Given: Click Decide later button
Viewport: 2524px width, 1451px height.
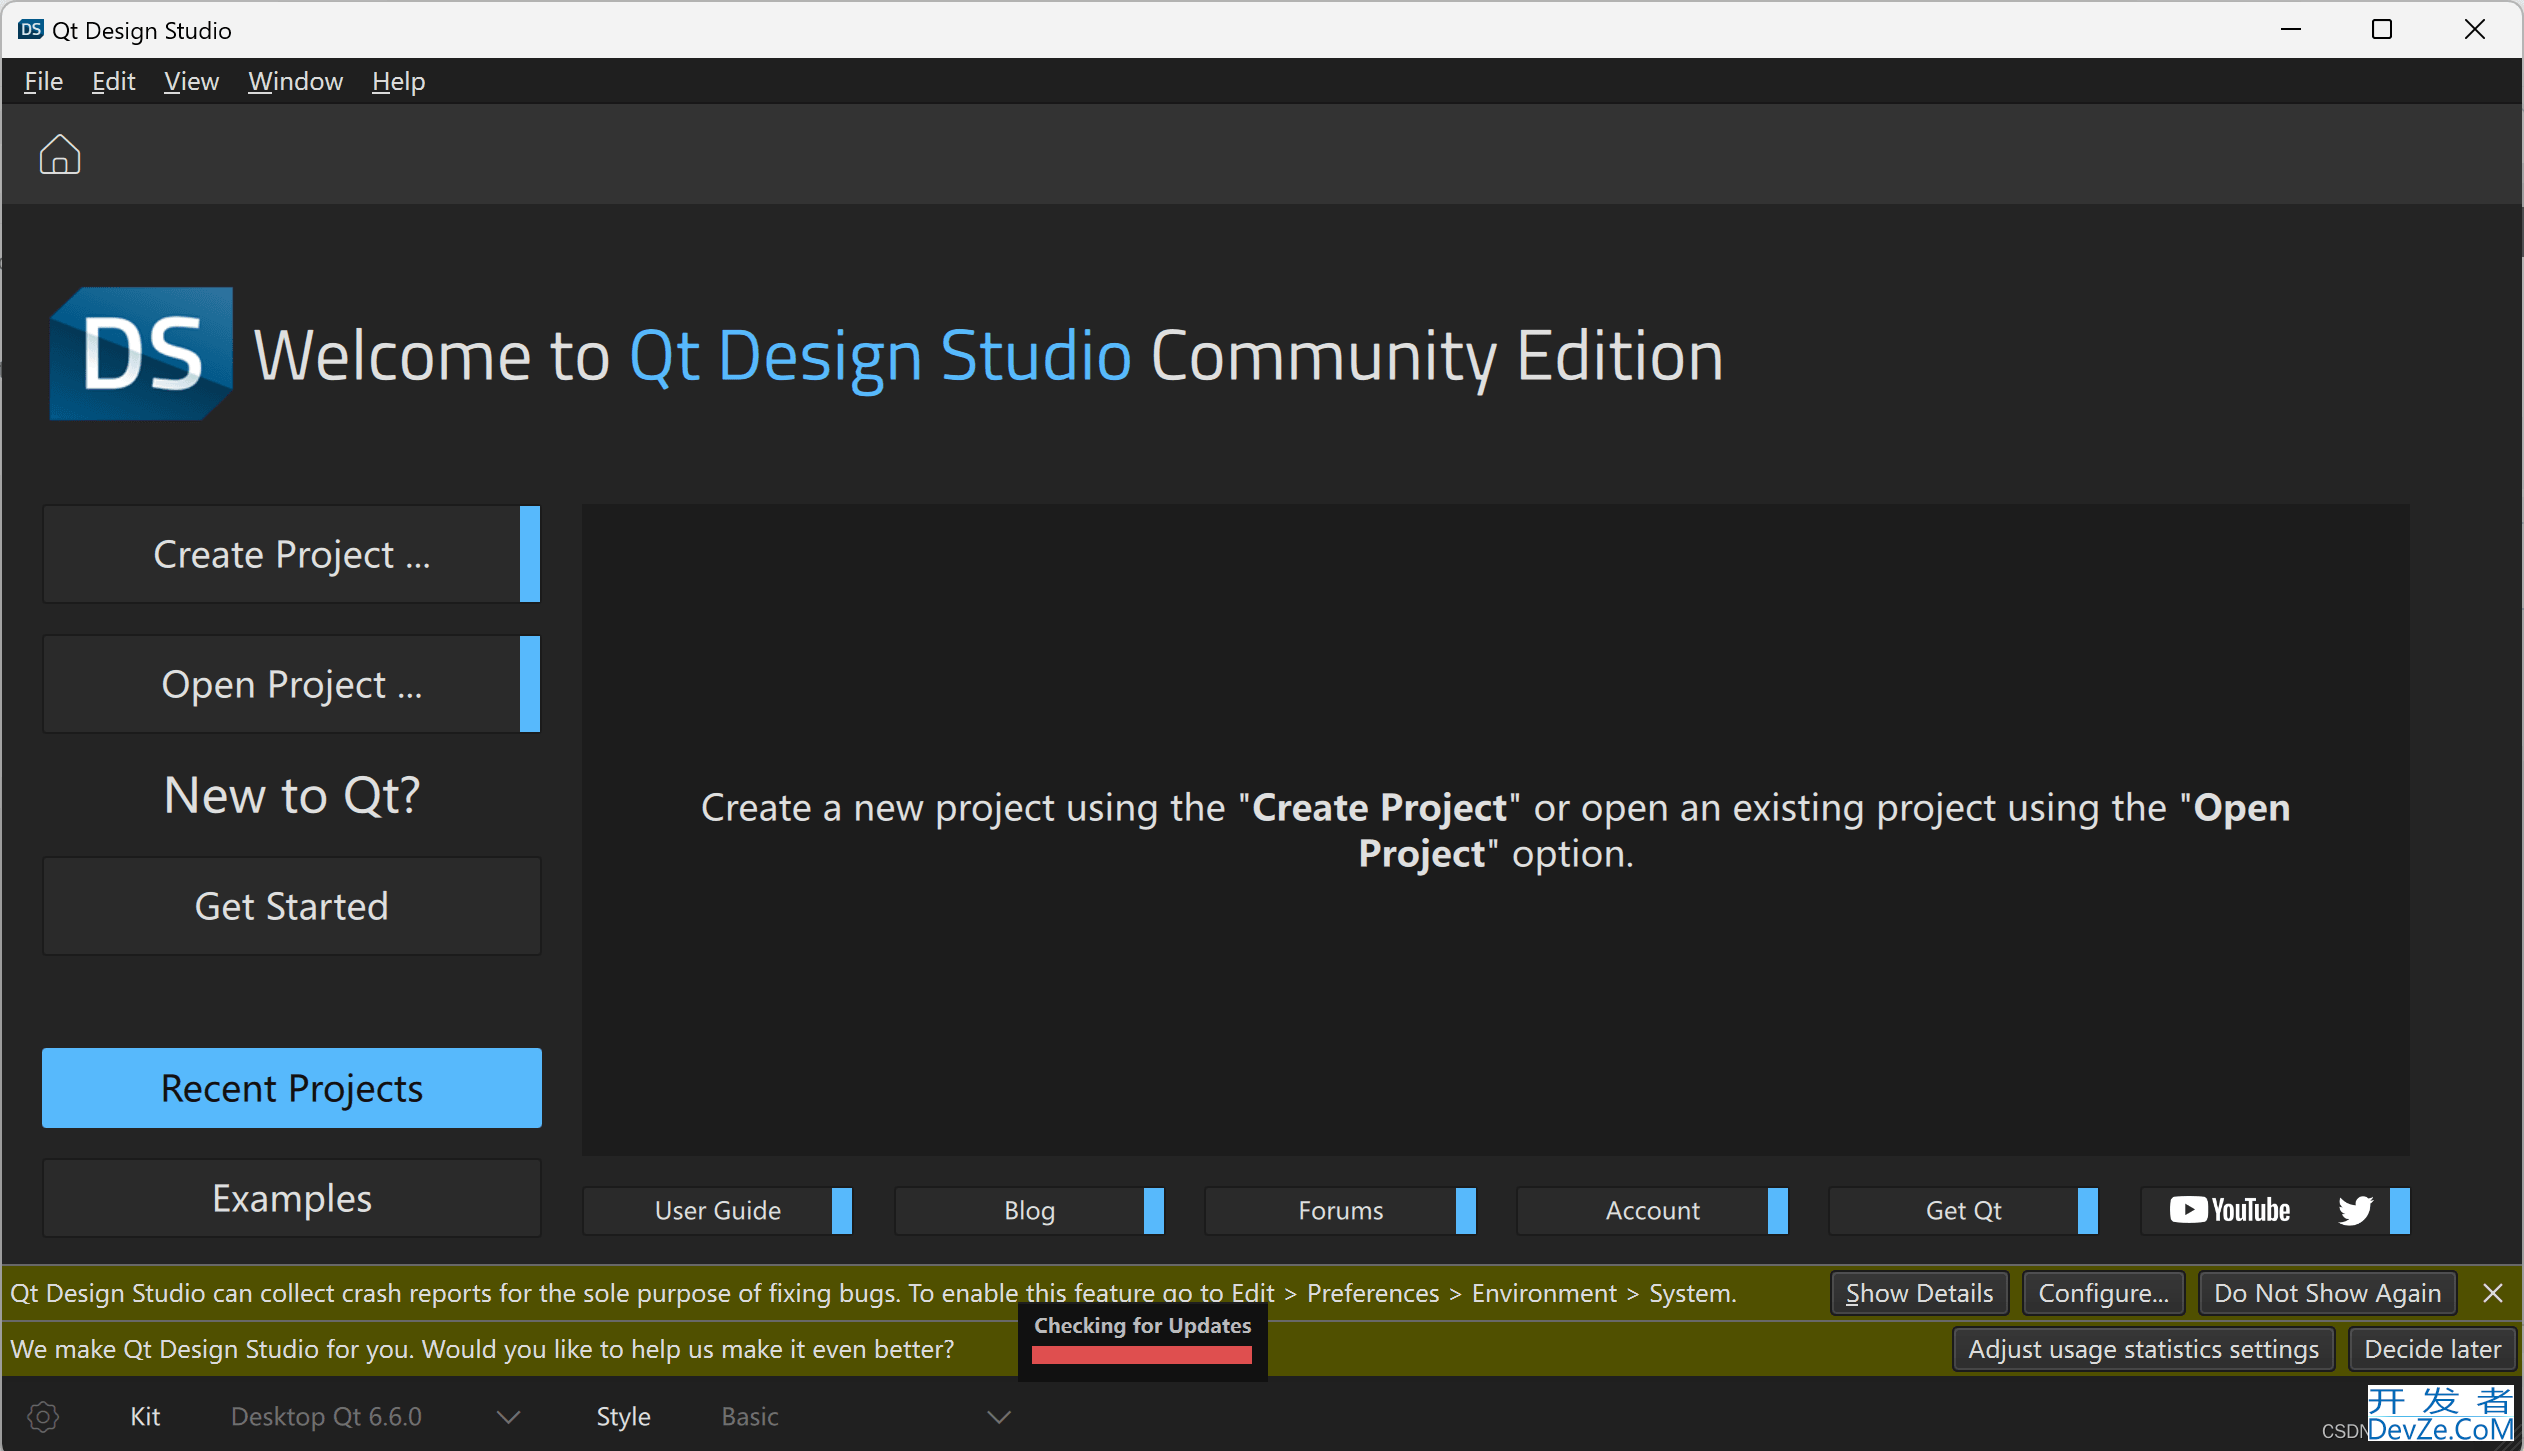Looking at the screenshot, I should point(2432,1349).
